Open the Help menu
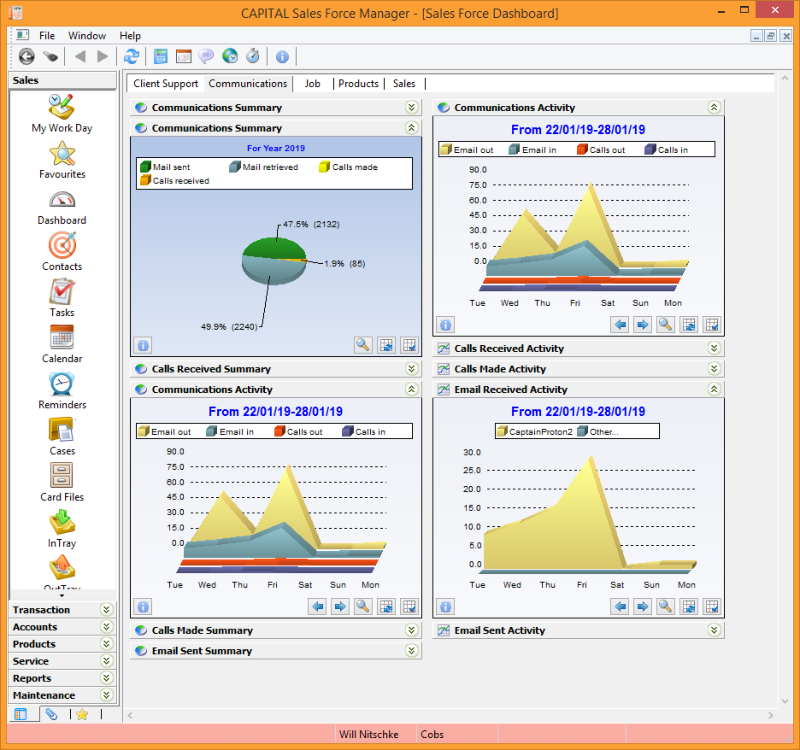 130,36
